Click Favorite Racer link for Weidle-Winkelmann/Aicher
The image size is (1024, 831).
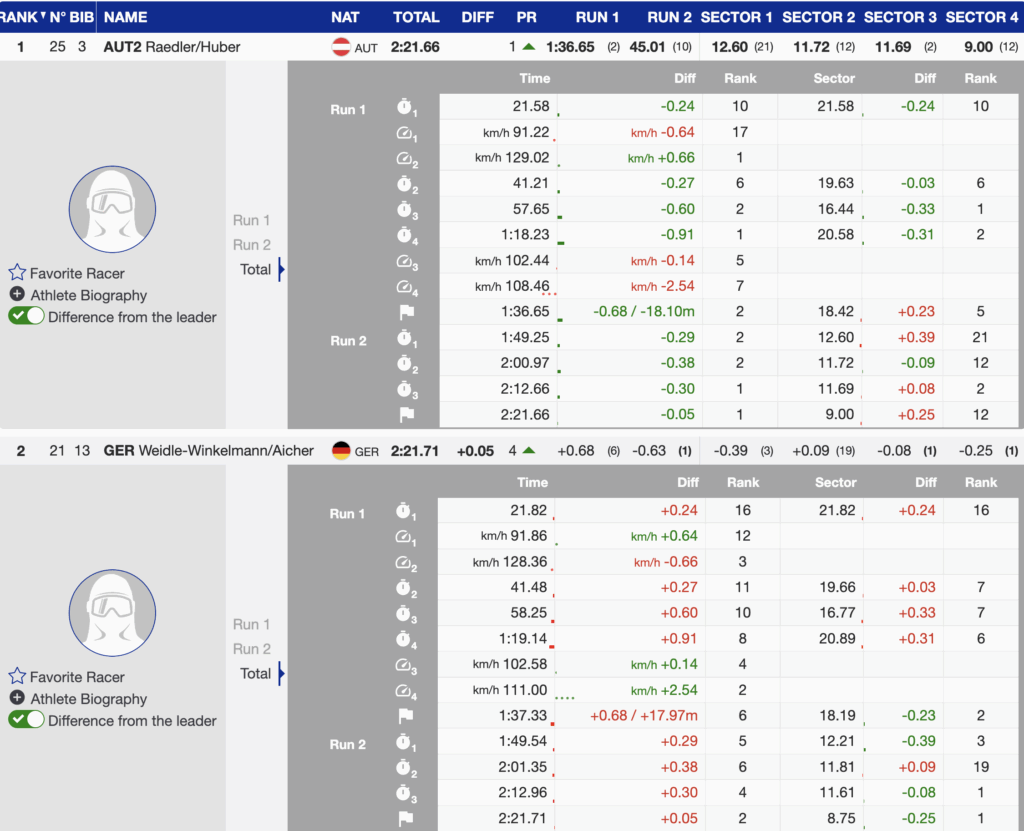click(x=77, y=677)
